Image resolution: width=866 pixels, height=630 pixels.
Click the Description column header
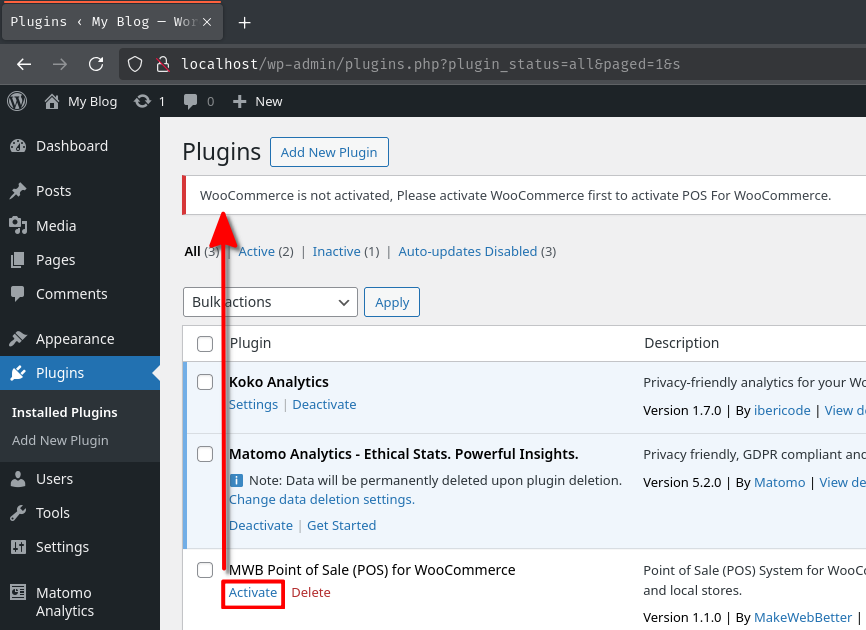click(682, 343)
